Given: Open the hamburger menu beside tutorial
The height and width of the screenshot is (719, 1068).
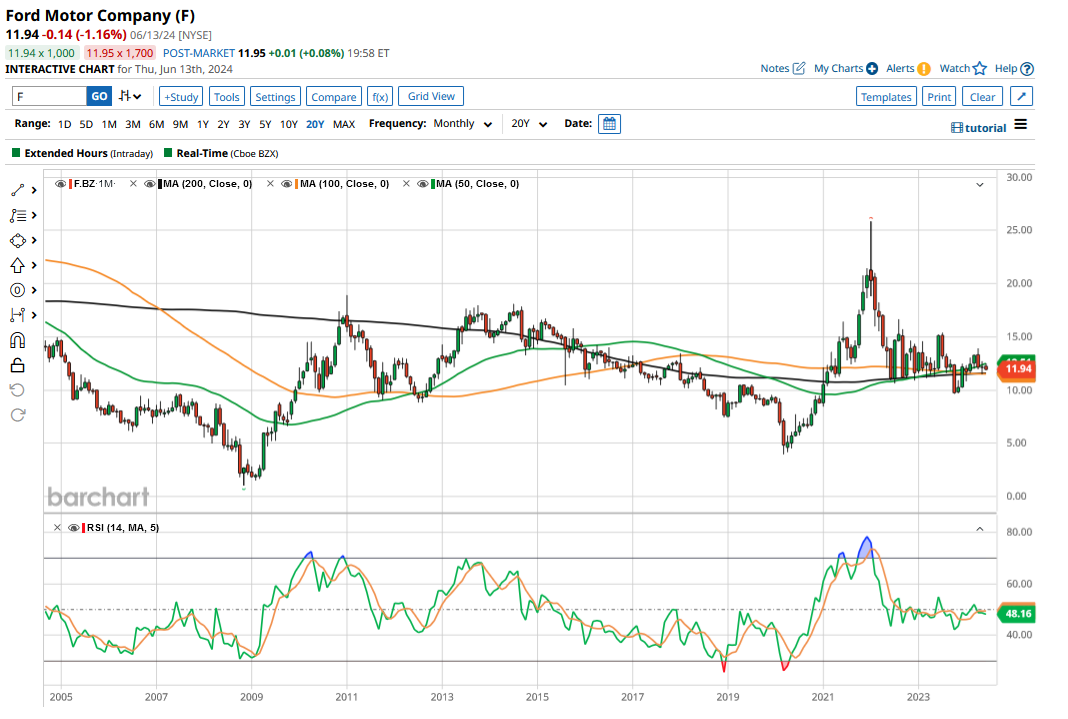Looking at the screenshot, I should [x=1020, y=125].
